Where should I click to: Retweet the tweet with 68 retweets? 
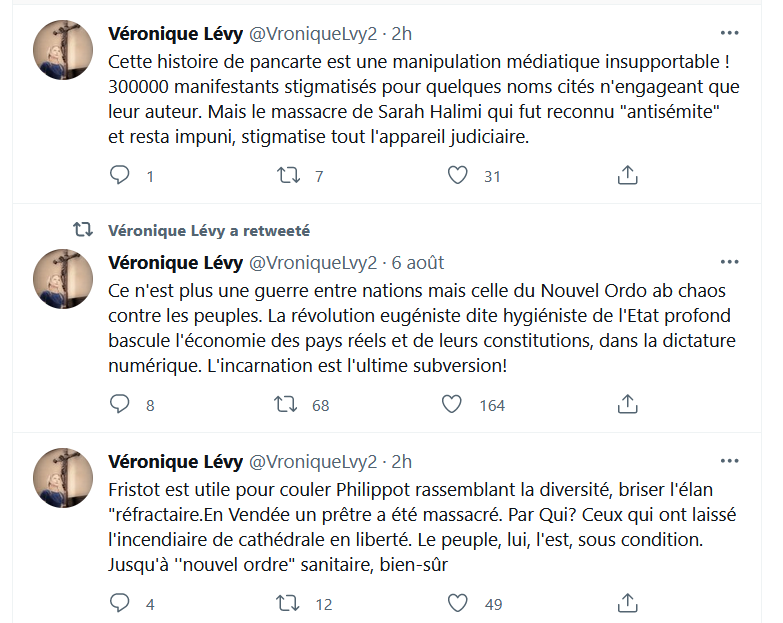tap(288, 404)
